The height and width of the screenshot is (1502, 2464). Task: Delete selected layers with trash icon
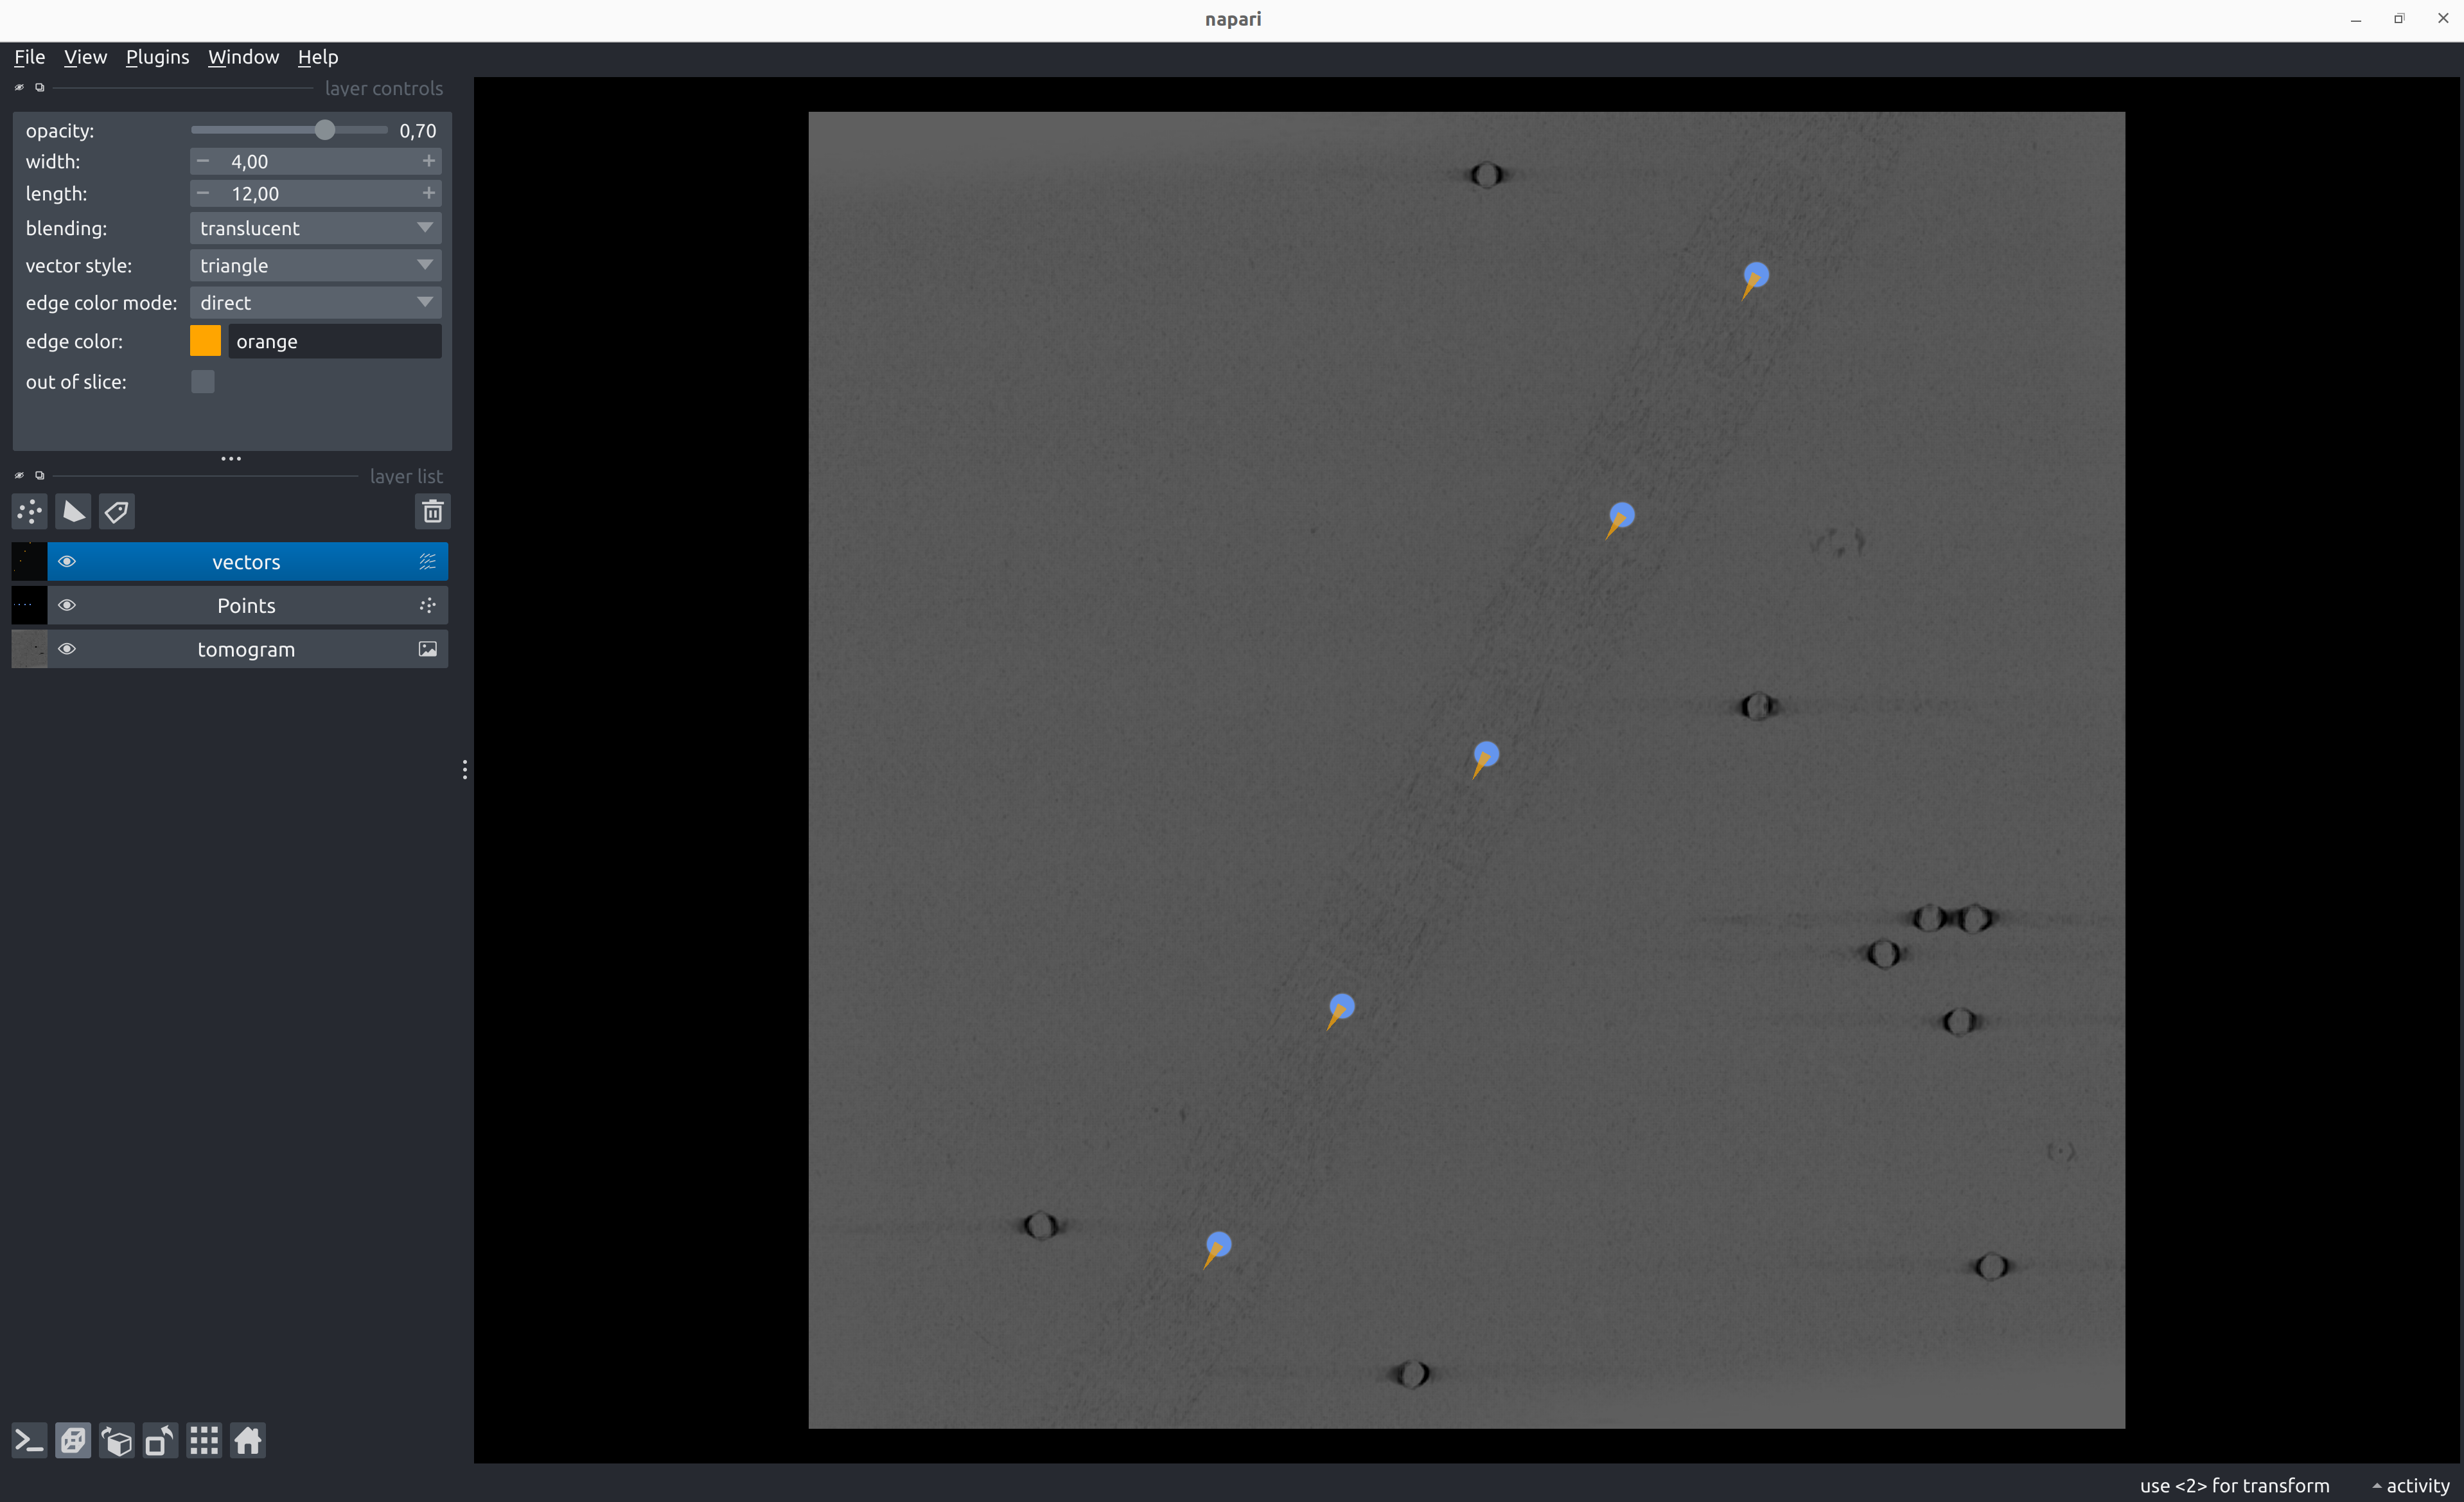coord(432,512)
